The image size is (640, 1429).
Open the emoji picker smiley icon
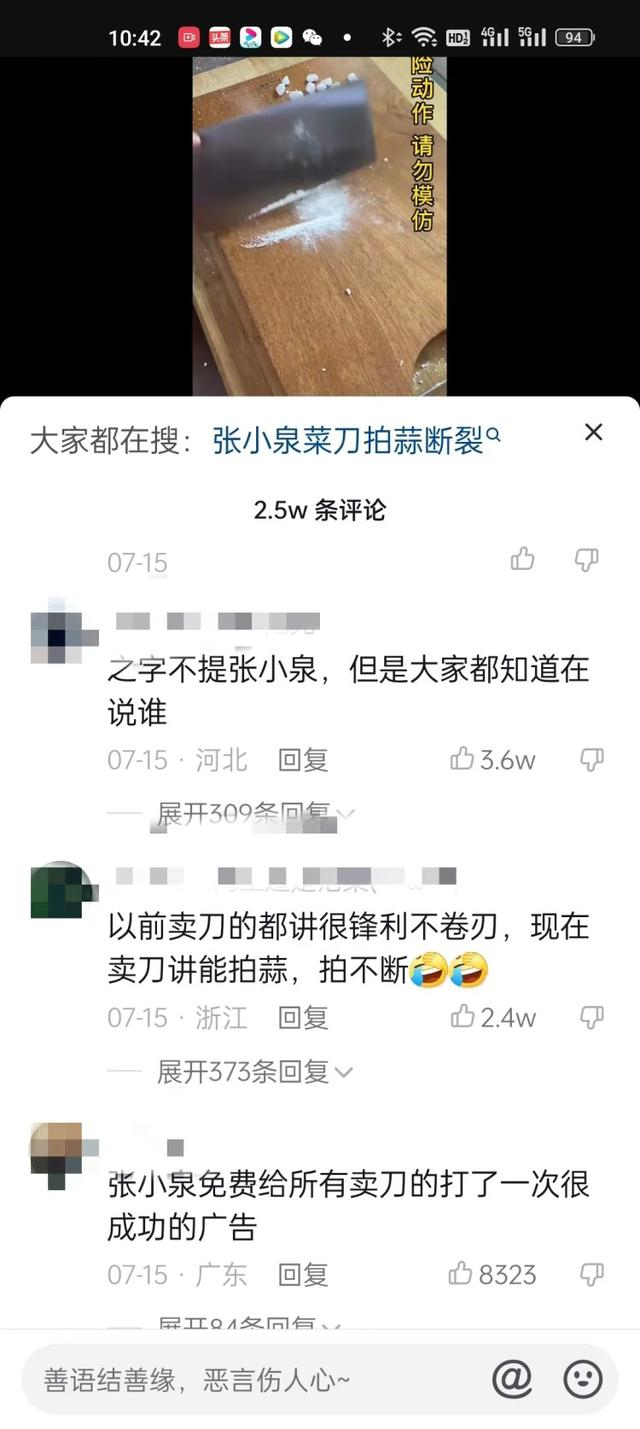tap(583, 1380)
